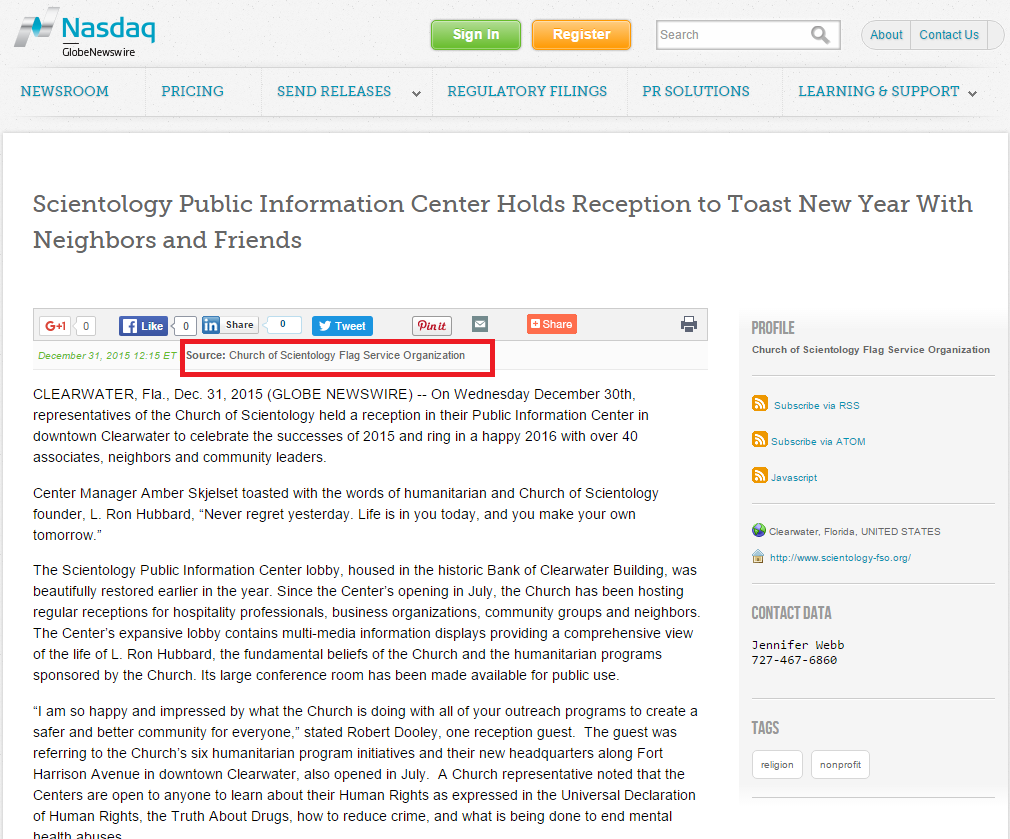The image size is (1010, 839).
Task: Click the RSS icon beside Subscribe via RSS
Action: click(x=759, y=403)
